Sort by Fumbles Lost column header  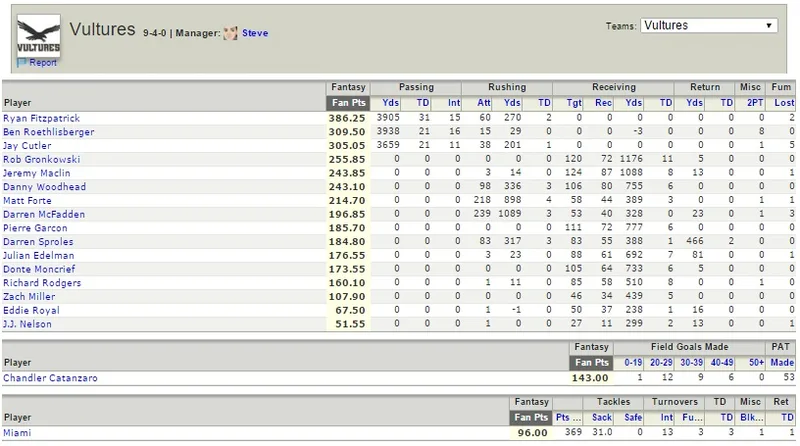tap(784, 103)
